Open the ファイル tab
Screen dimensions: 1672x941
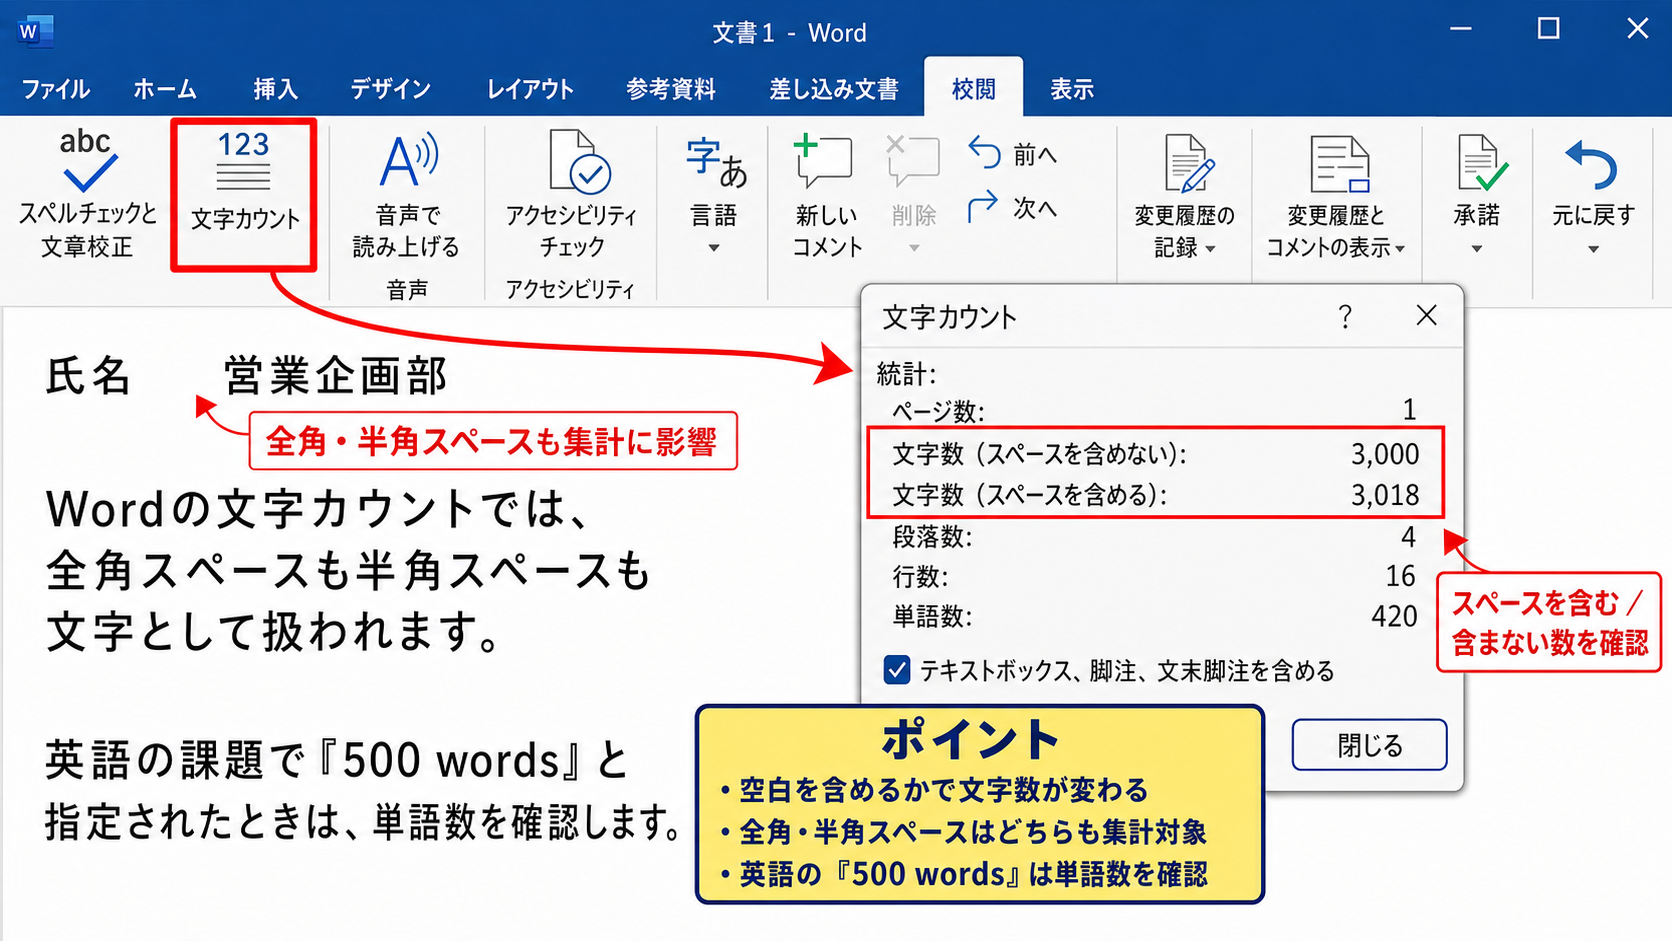(56, 89)
